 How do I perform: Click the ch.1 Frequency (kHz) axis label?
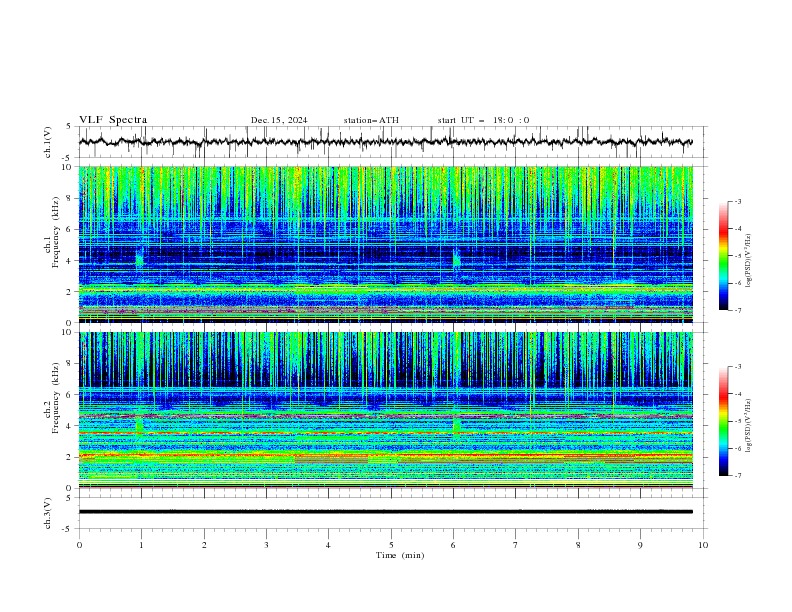pyautogui.click(x=52, y=233)
